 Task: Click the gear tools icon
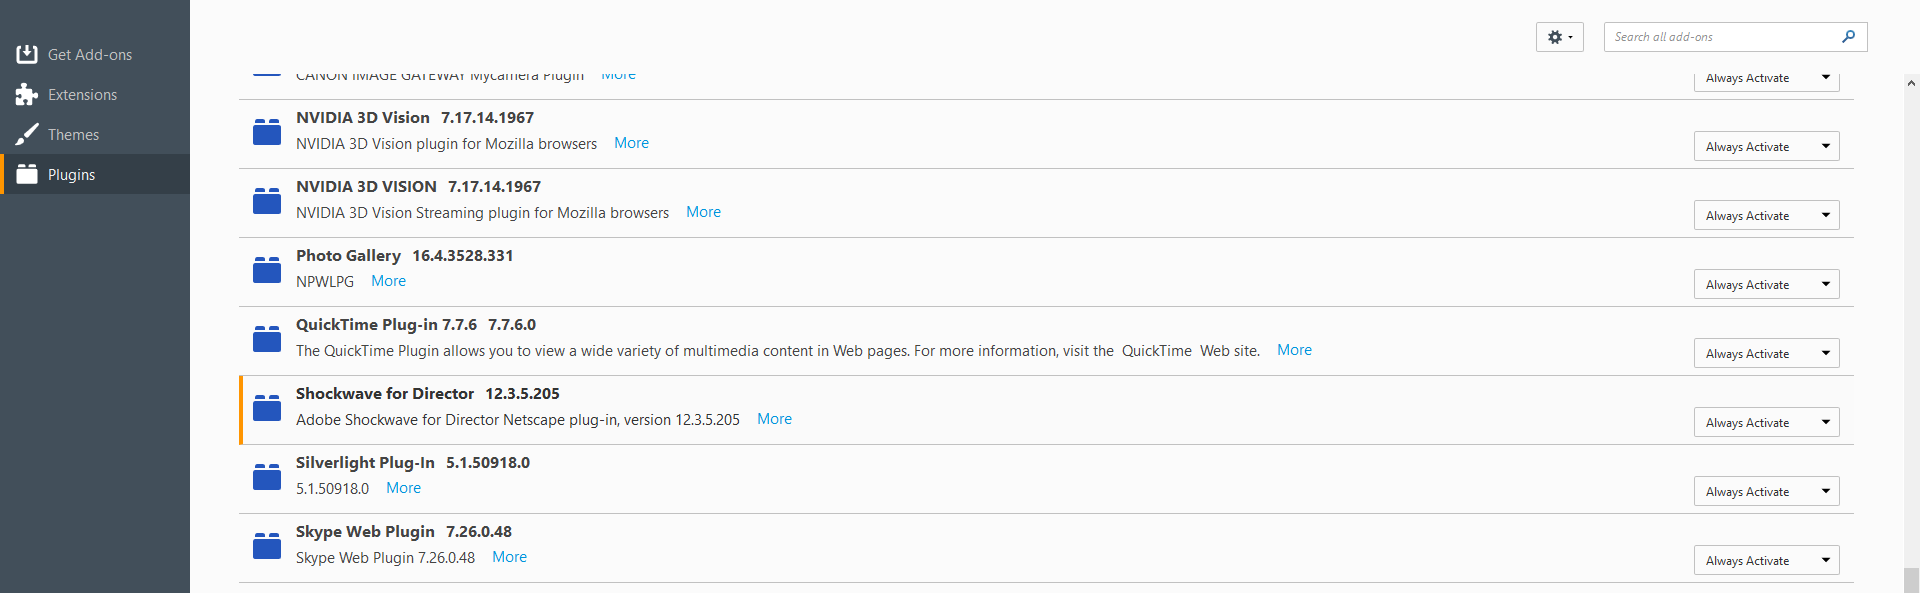pyautogui.click(x=1559, y=37)
